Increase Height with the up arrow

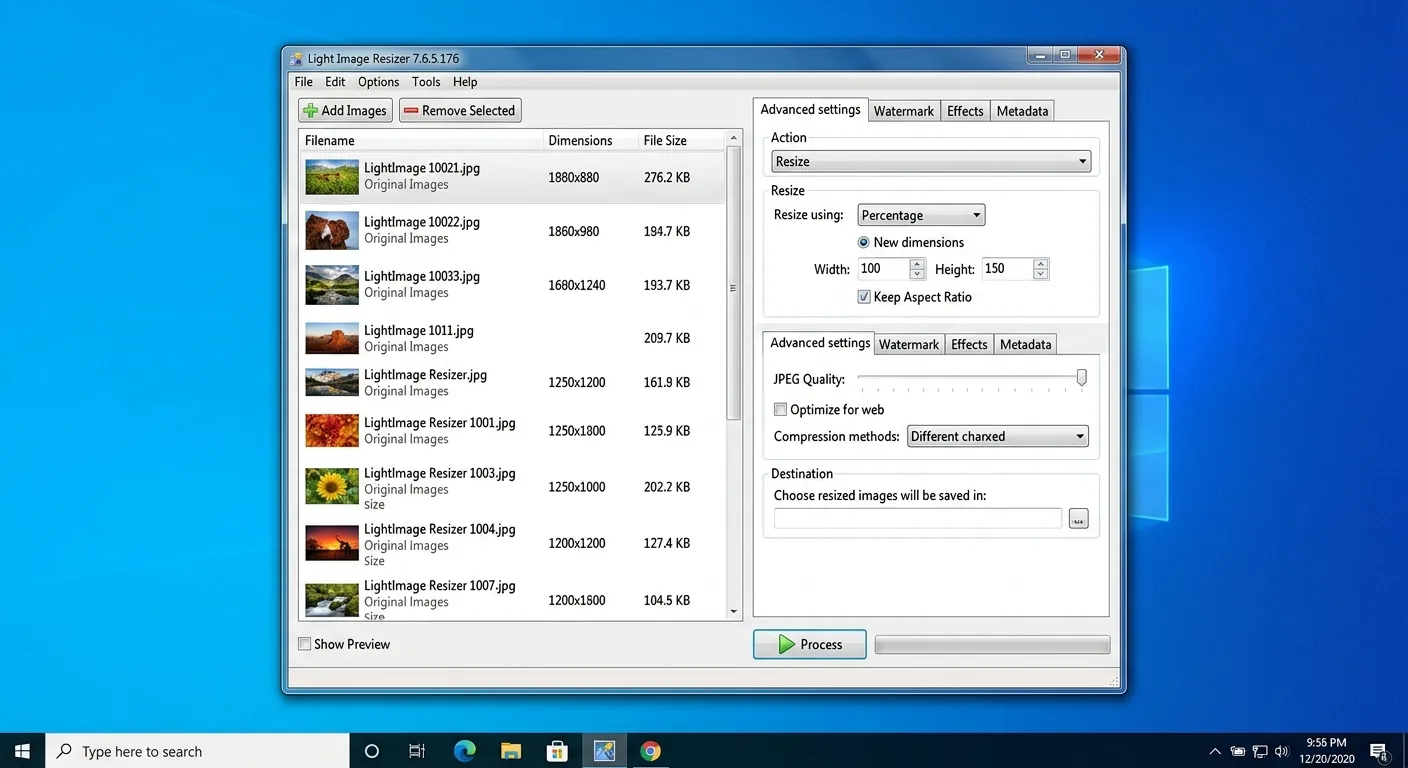tap(1041, 264)
